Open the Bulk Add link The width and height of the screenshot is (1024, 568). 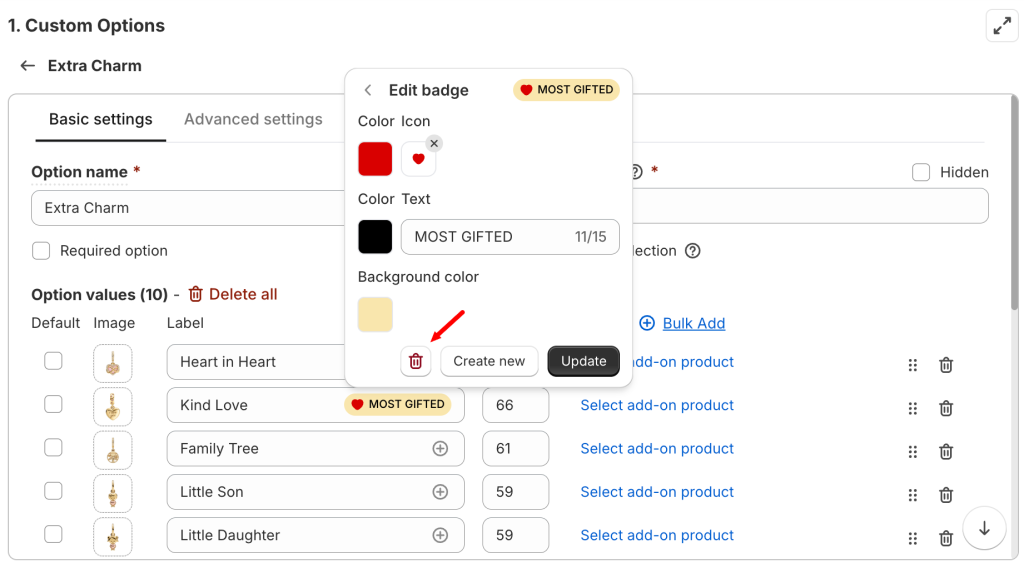693,323
